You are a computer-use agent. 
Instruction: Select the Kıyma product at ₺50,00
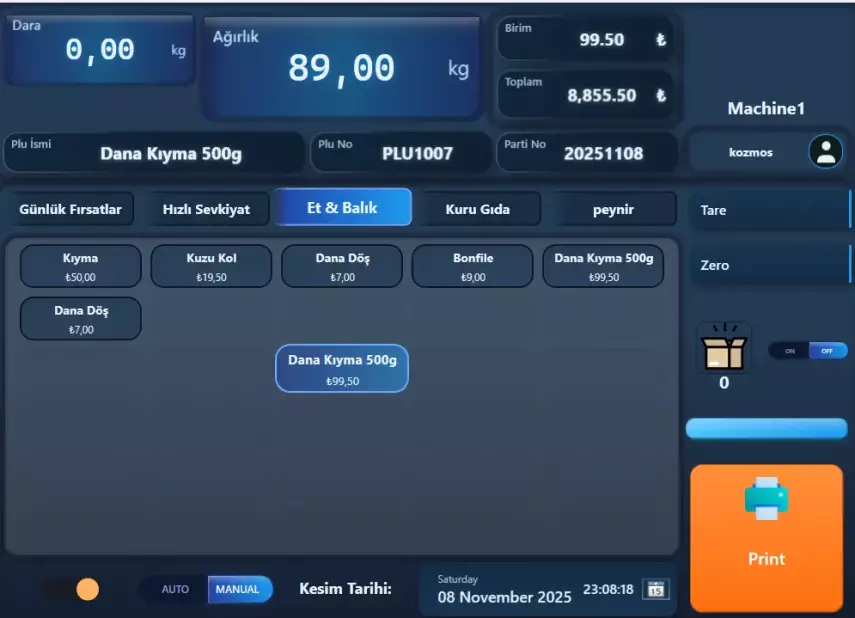pyautogui.click(x=80, y=266)
